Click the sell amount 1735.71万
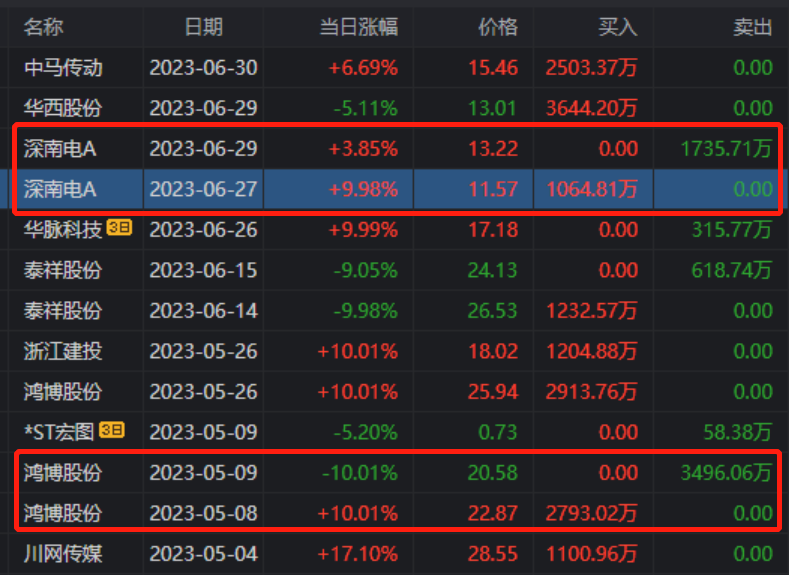 click(x=726, y=149)
